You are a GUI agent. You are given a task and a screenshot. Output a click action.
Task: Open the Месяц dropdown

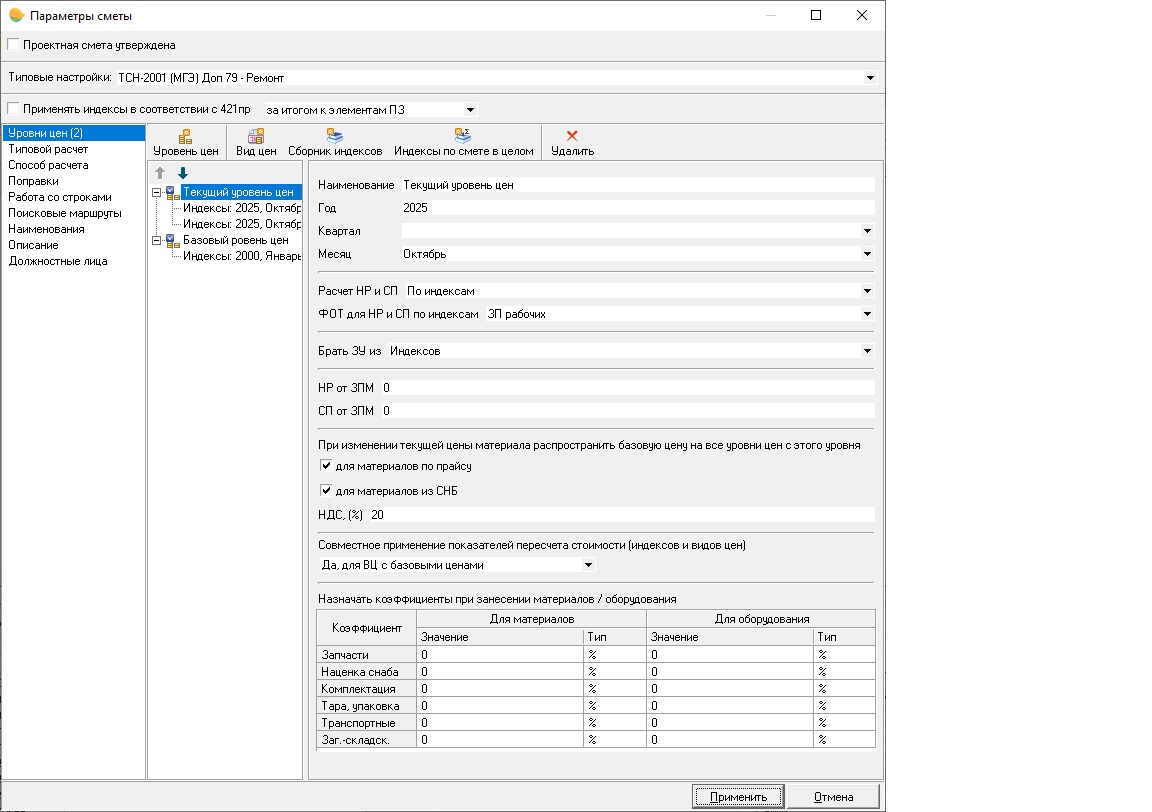tap(867, 255)
